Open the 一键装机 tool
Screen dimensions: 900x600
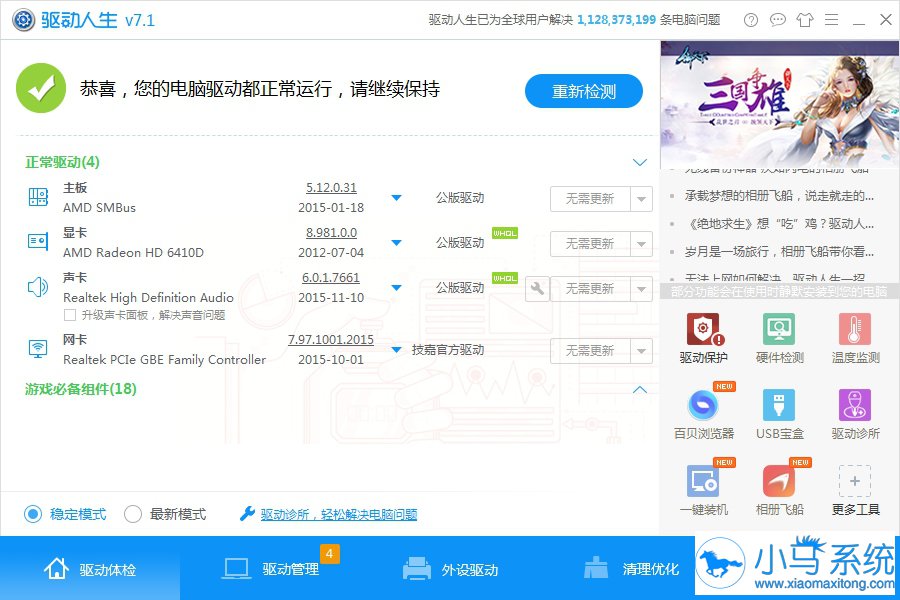704,489
